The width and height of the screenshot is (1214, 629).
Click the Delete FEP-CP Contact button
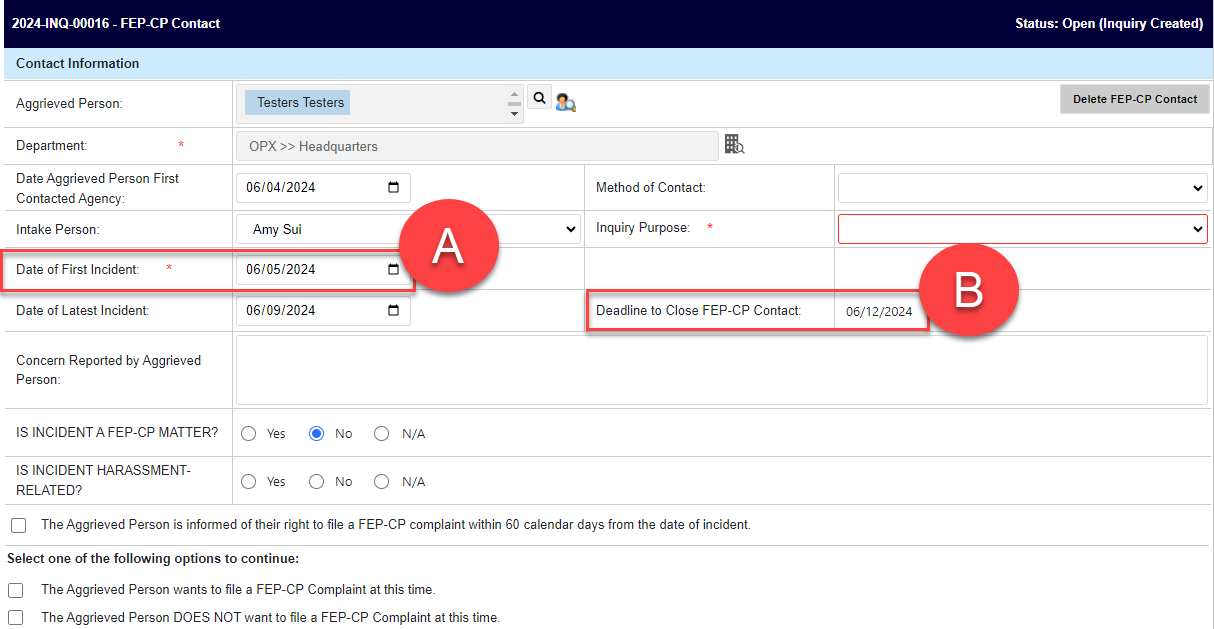pos(1135,99)
